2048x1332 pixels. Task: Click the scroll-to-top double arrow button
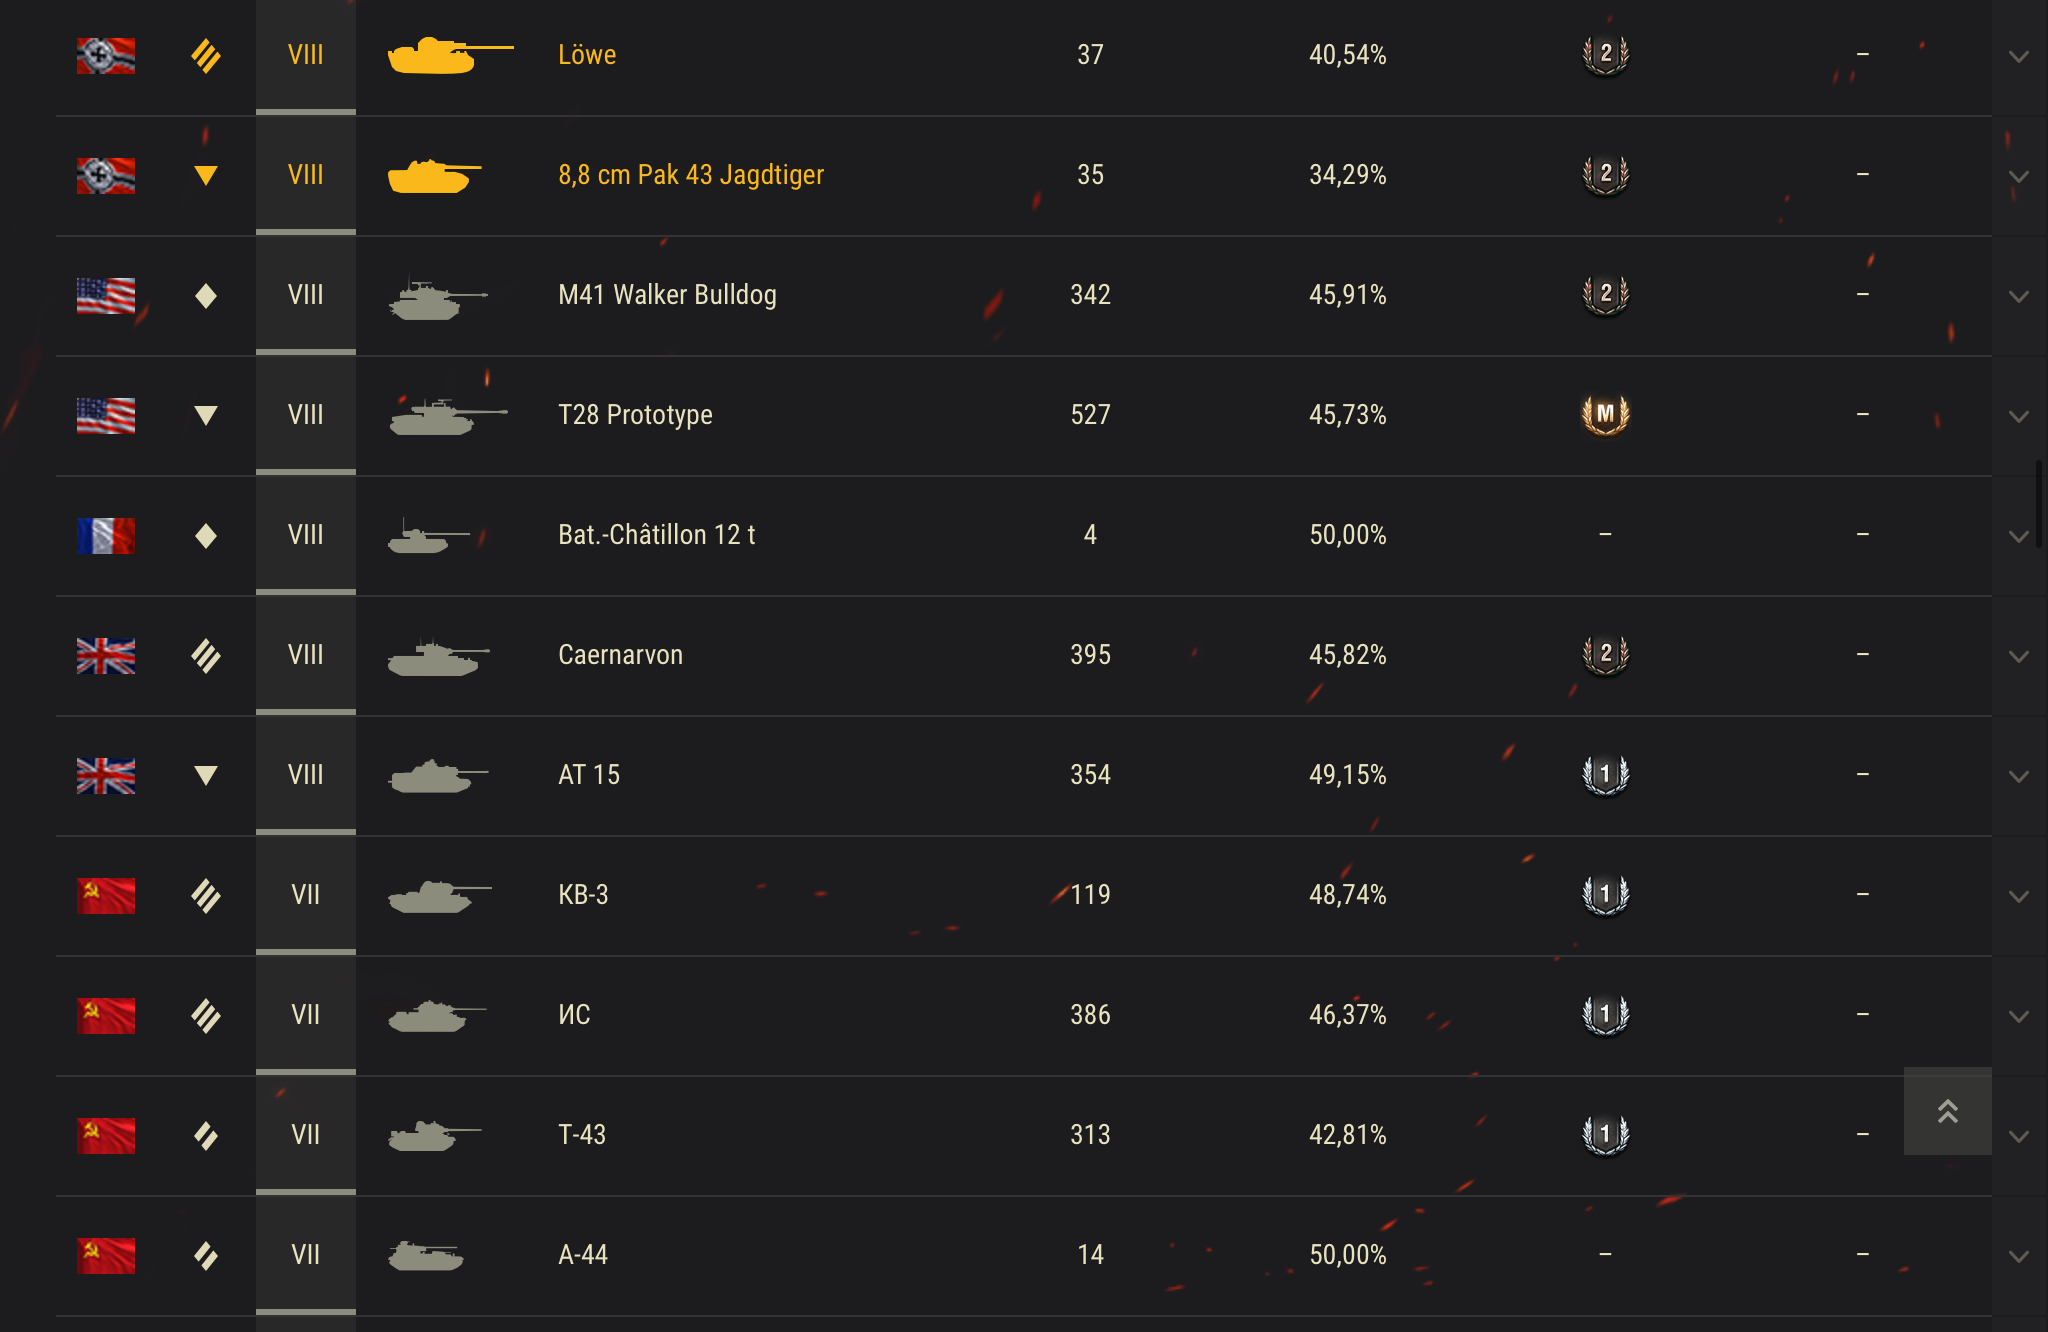pos(1947,1111)
